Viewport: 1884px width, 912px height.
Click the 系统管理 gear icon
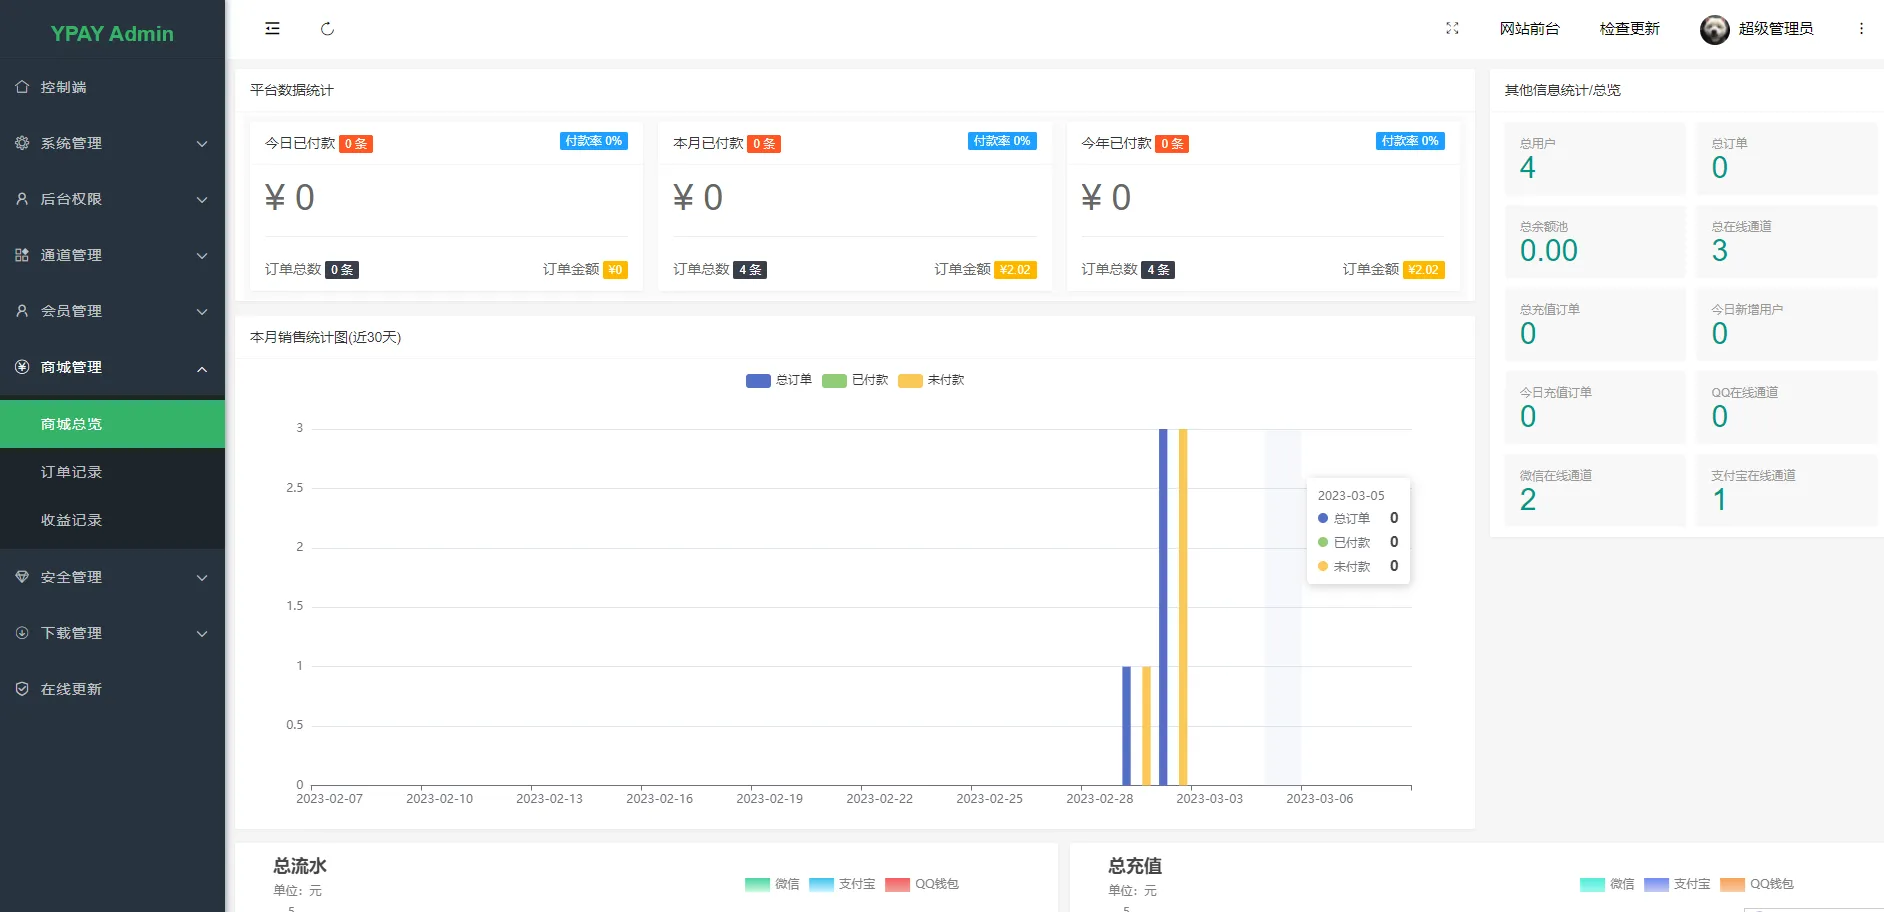click(22, 143)
